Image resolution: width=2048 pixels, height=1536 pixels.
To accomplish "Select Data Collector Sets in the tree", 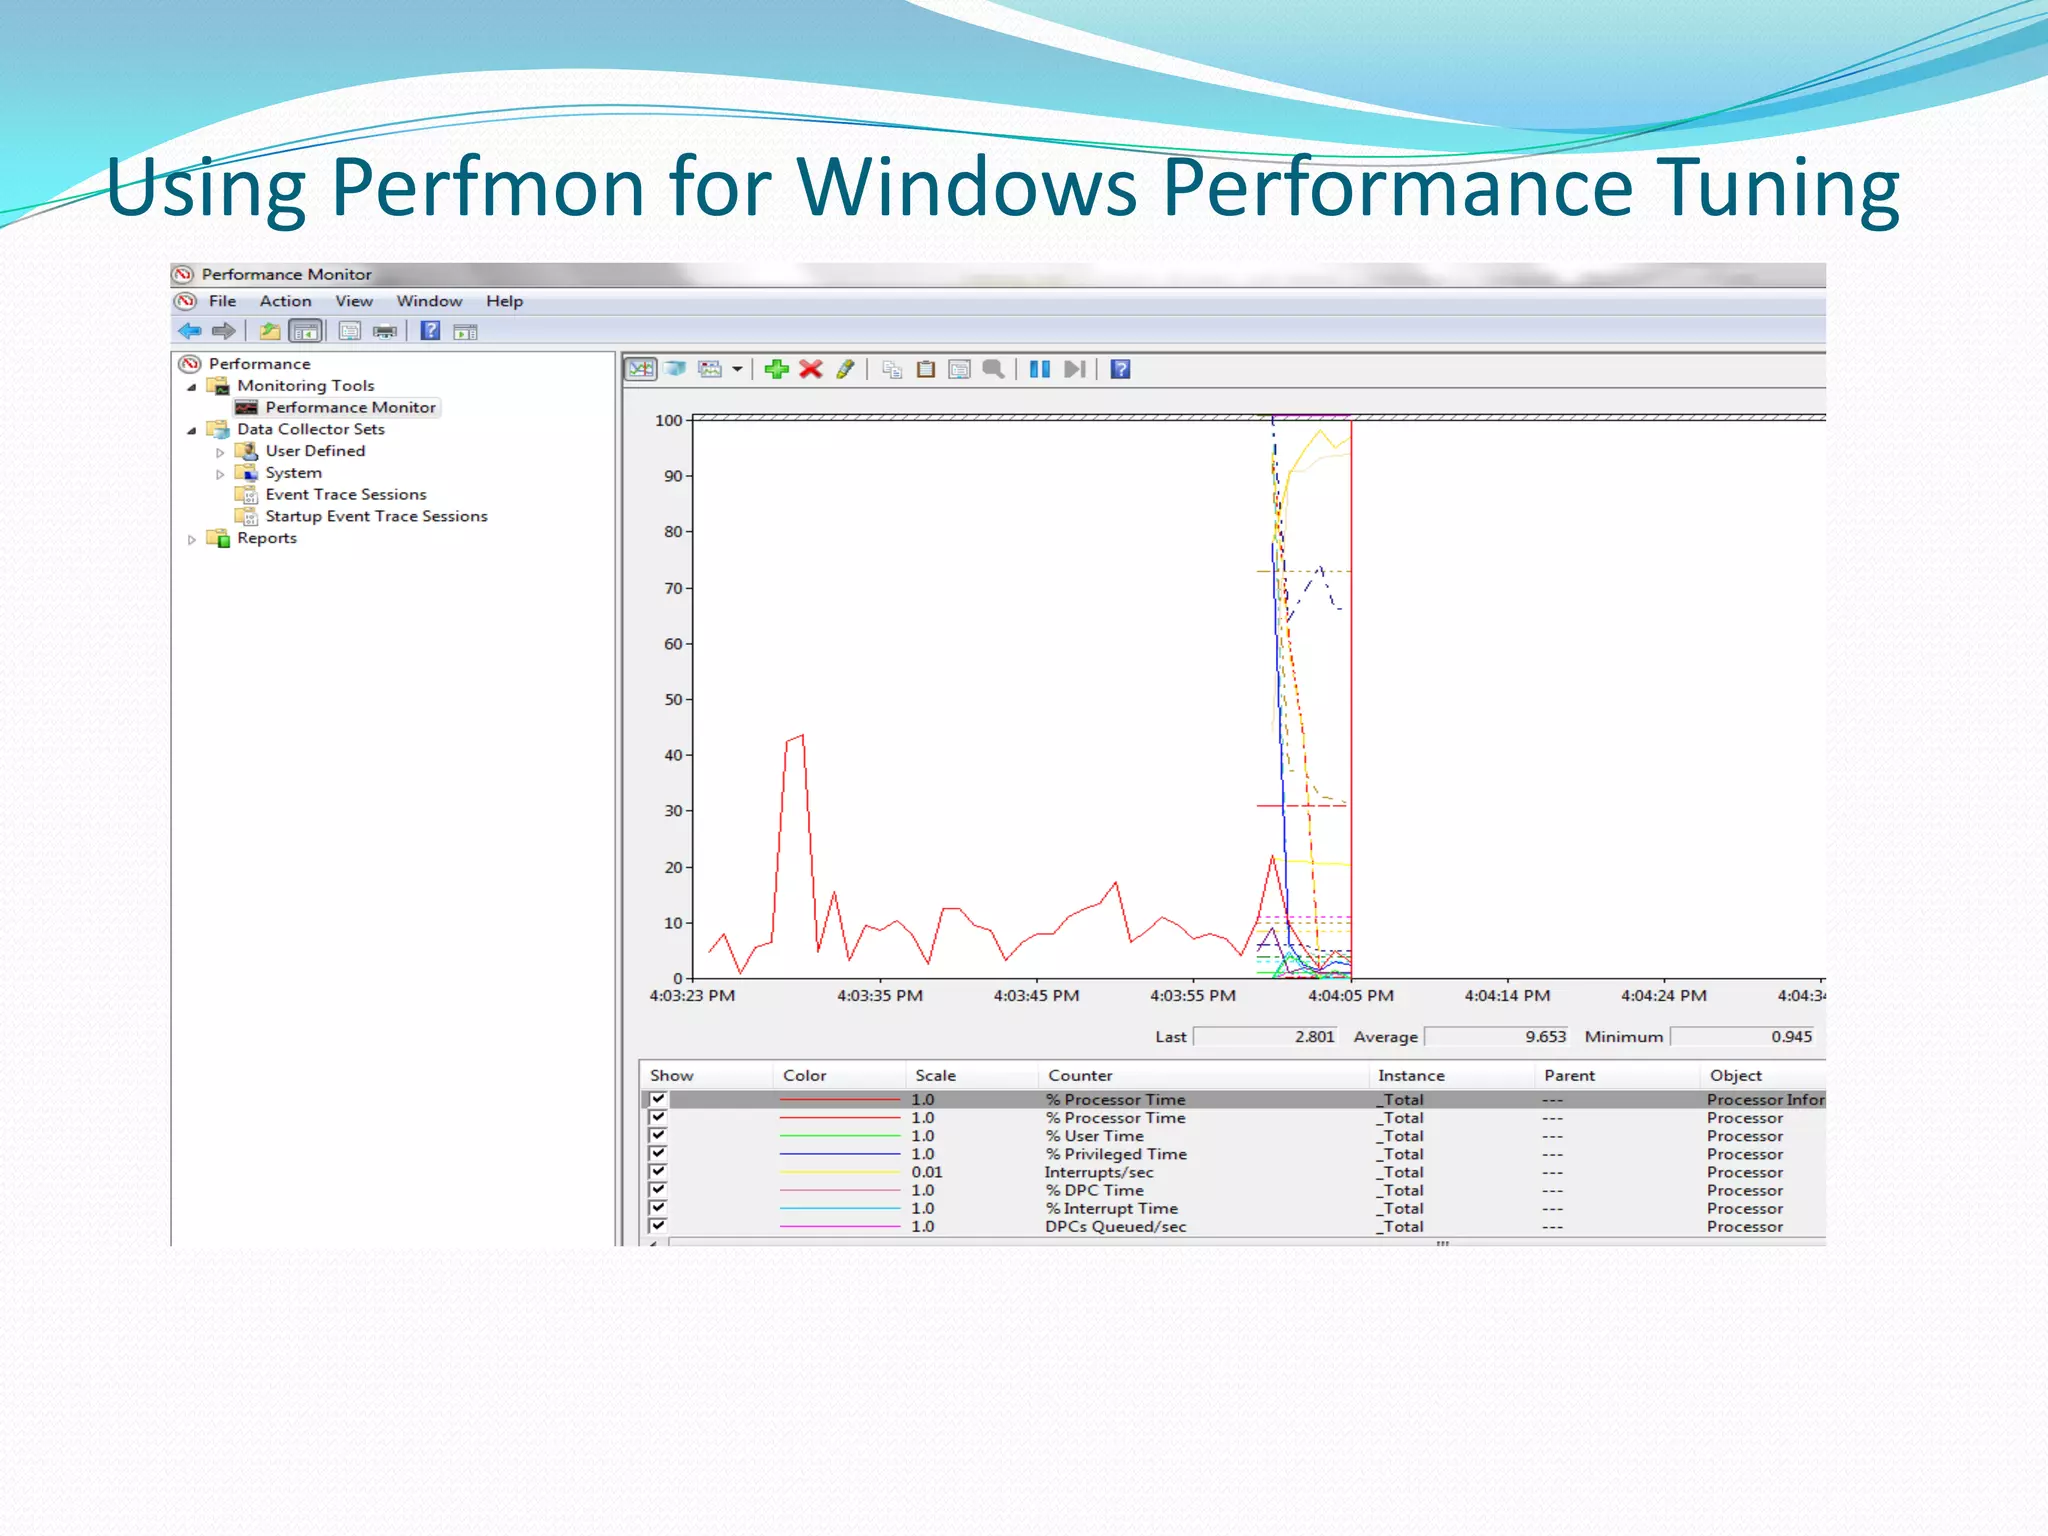I will [x=310, y=429].
